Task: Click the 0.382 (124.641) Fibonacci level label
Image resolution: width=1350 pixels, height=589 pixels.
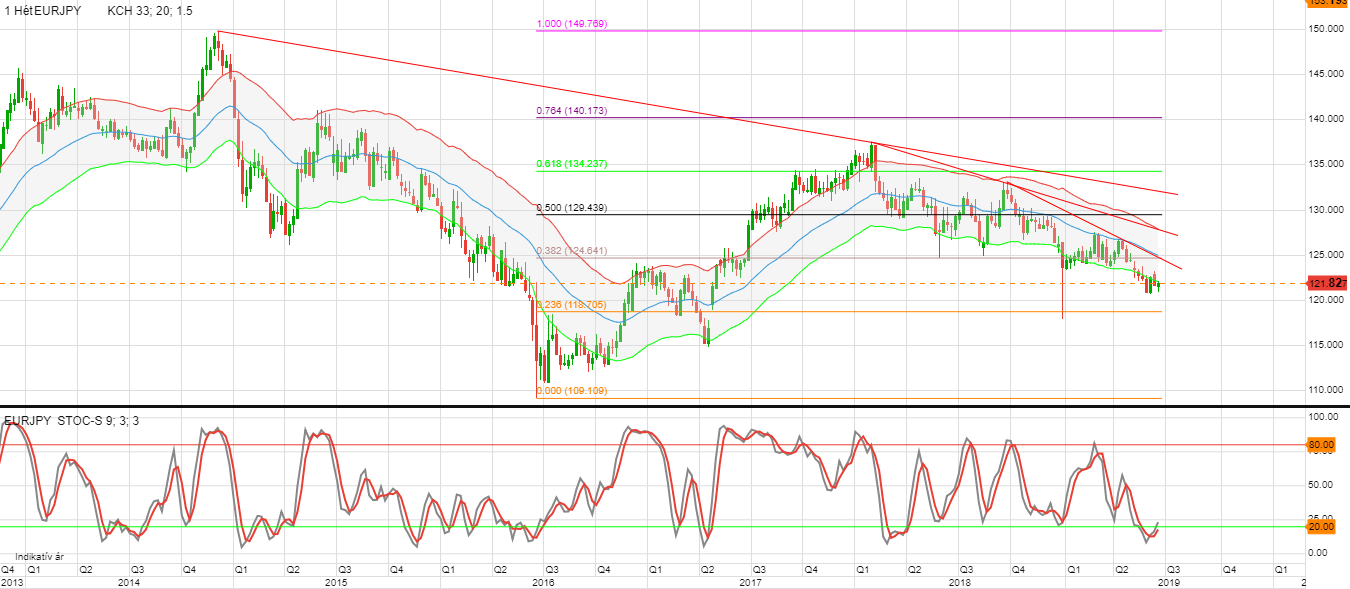Action: 572,251
